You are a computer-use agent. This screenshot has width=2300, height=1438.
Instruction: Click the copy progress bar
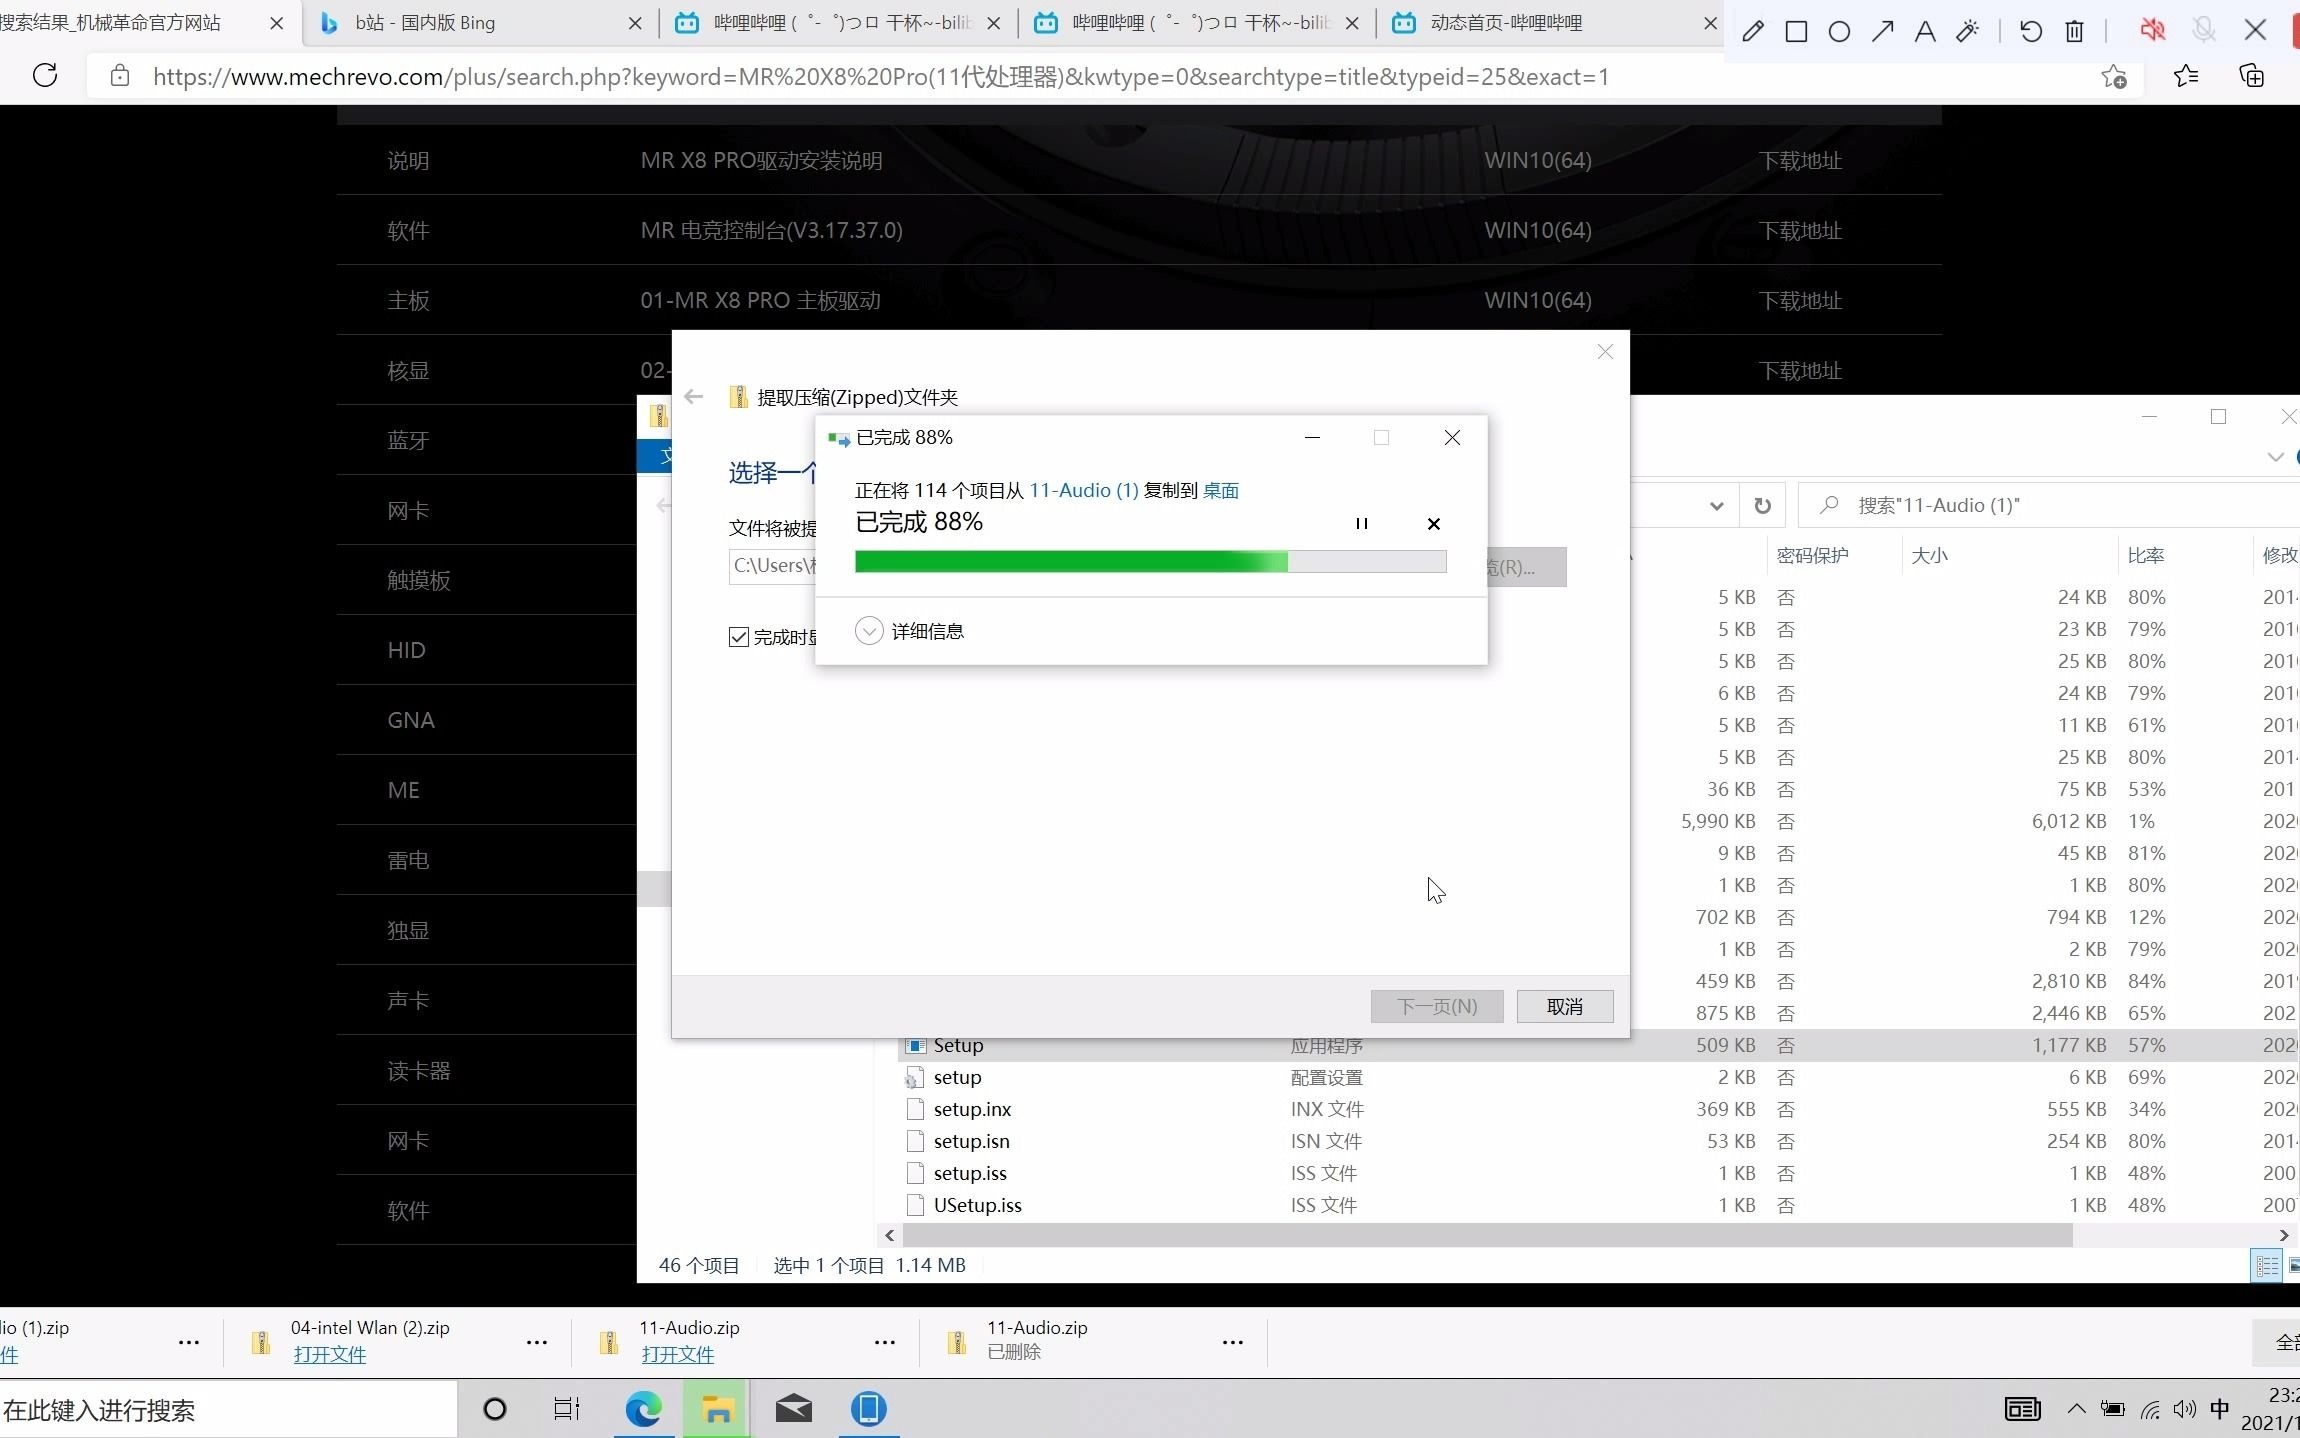click(1150, 561)
